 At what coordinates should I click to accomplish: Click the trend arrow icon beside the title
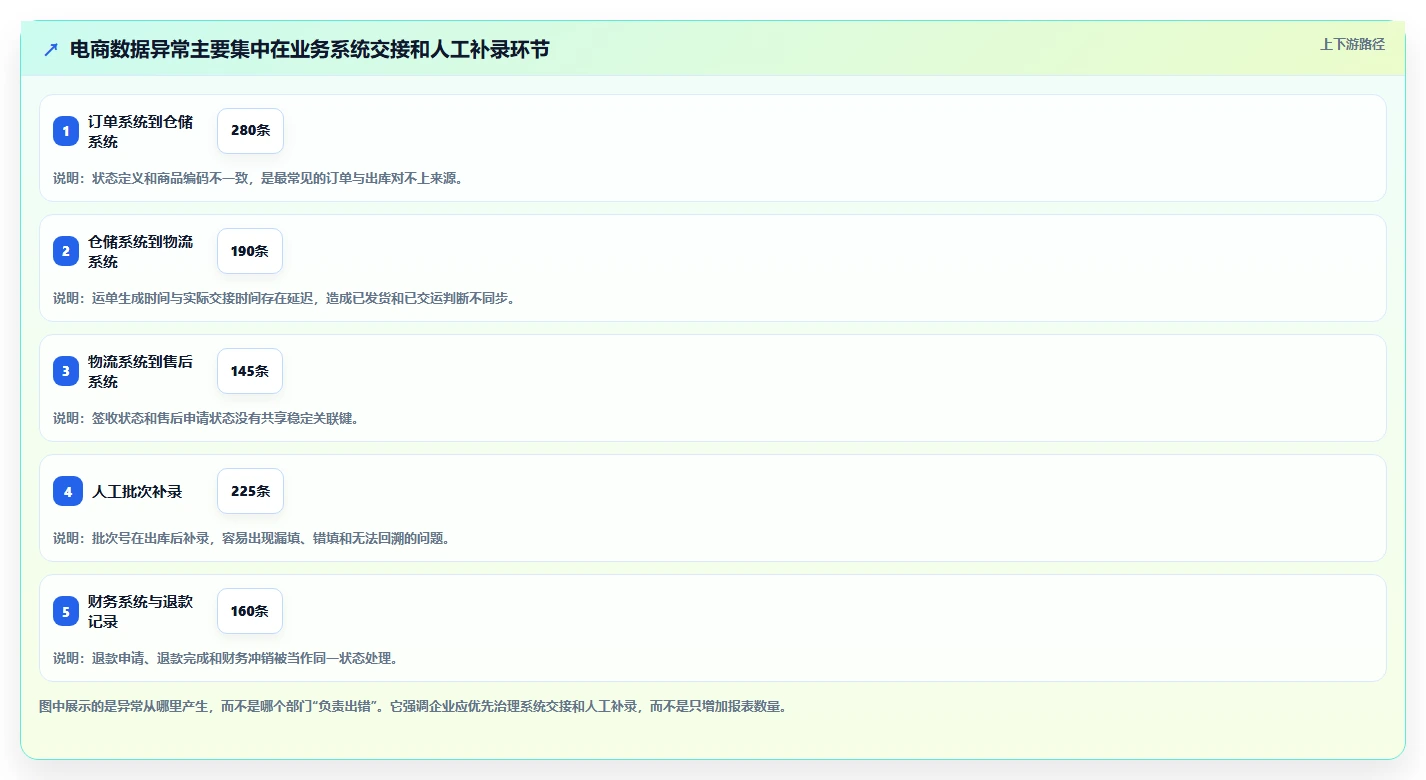tap(51, 49)
